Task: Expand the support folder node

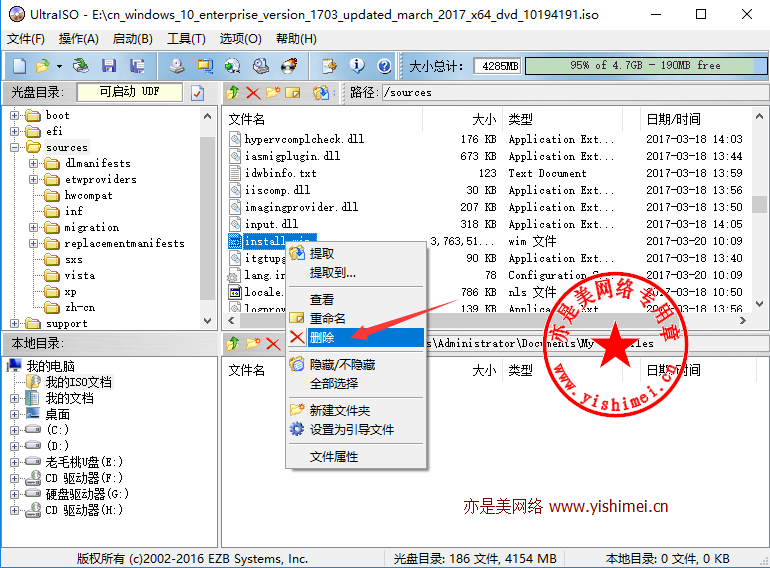Action: [14, 324]
